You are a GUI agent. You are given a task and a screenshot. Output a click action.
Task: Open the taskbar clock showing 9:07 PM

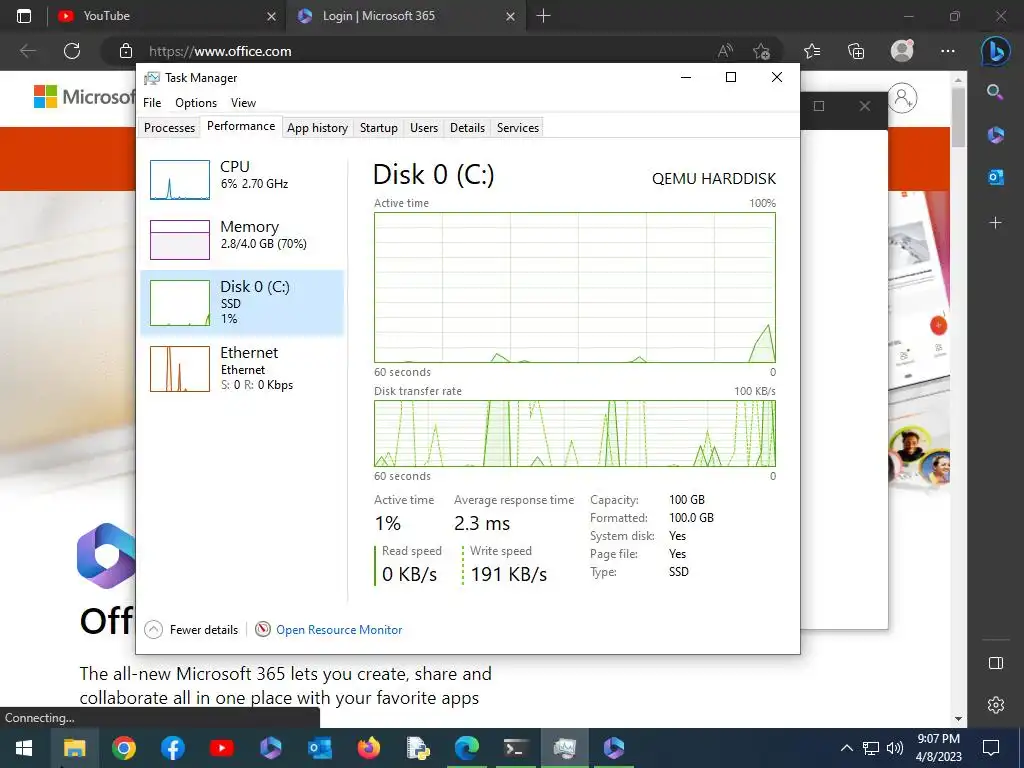938,748
